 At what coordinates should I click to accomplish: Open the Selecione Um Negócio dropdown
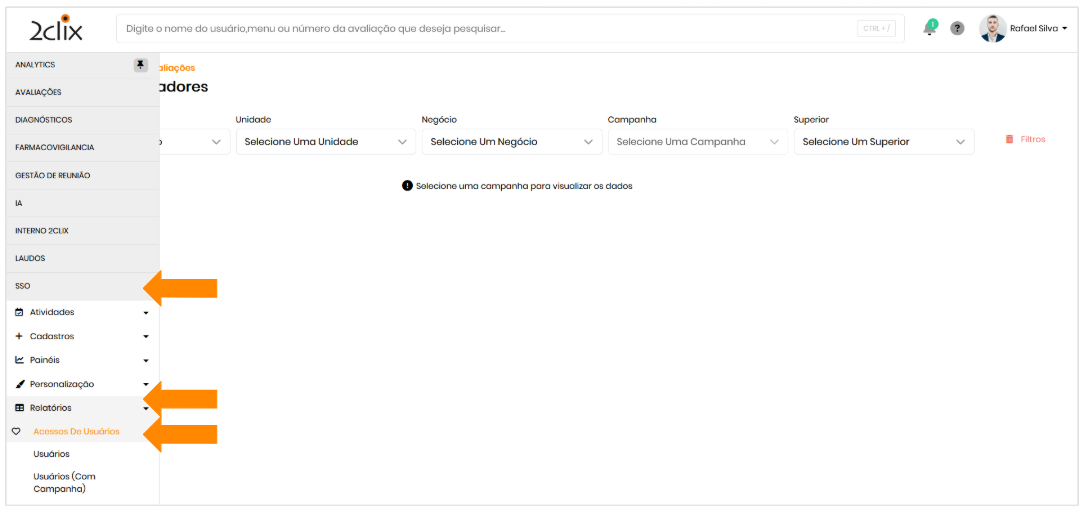tap(511, 142)
